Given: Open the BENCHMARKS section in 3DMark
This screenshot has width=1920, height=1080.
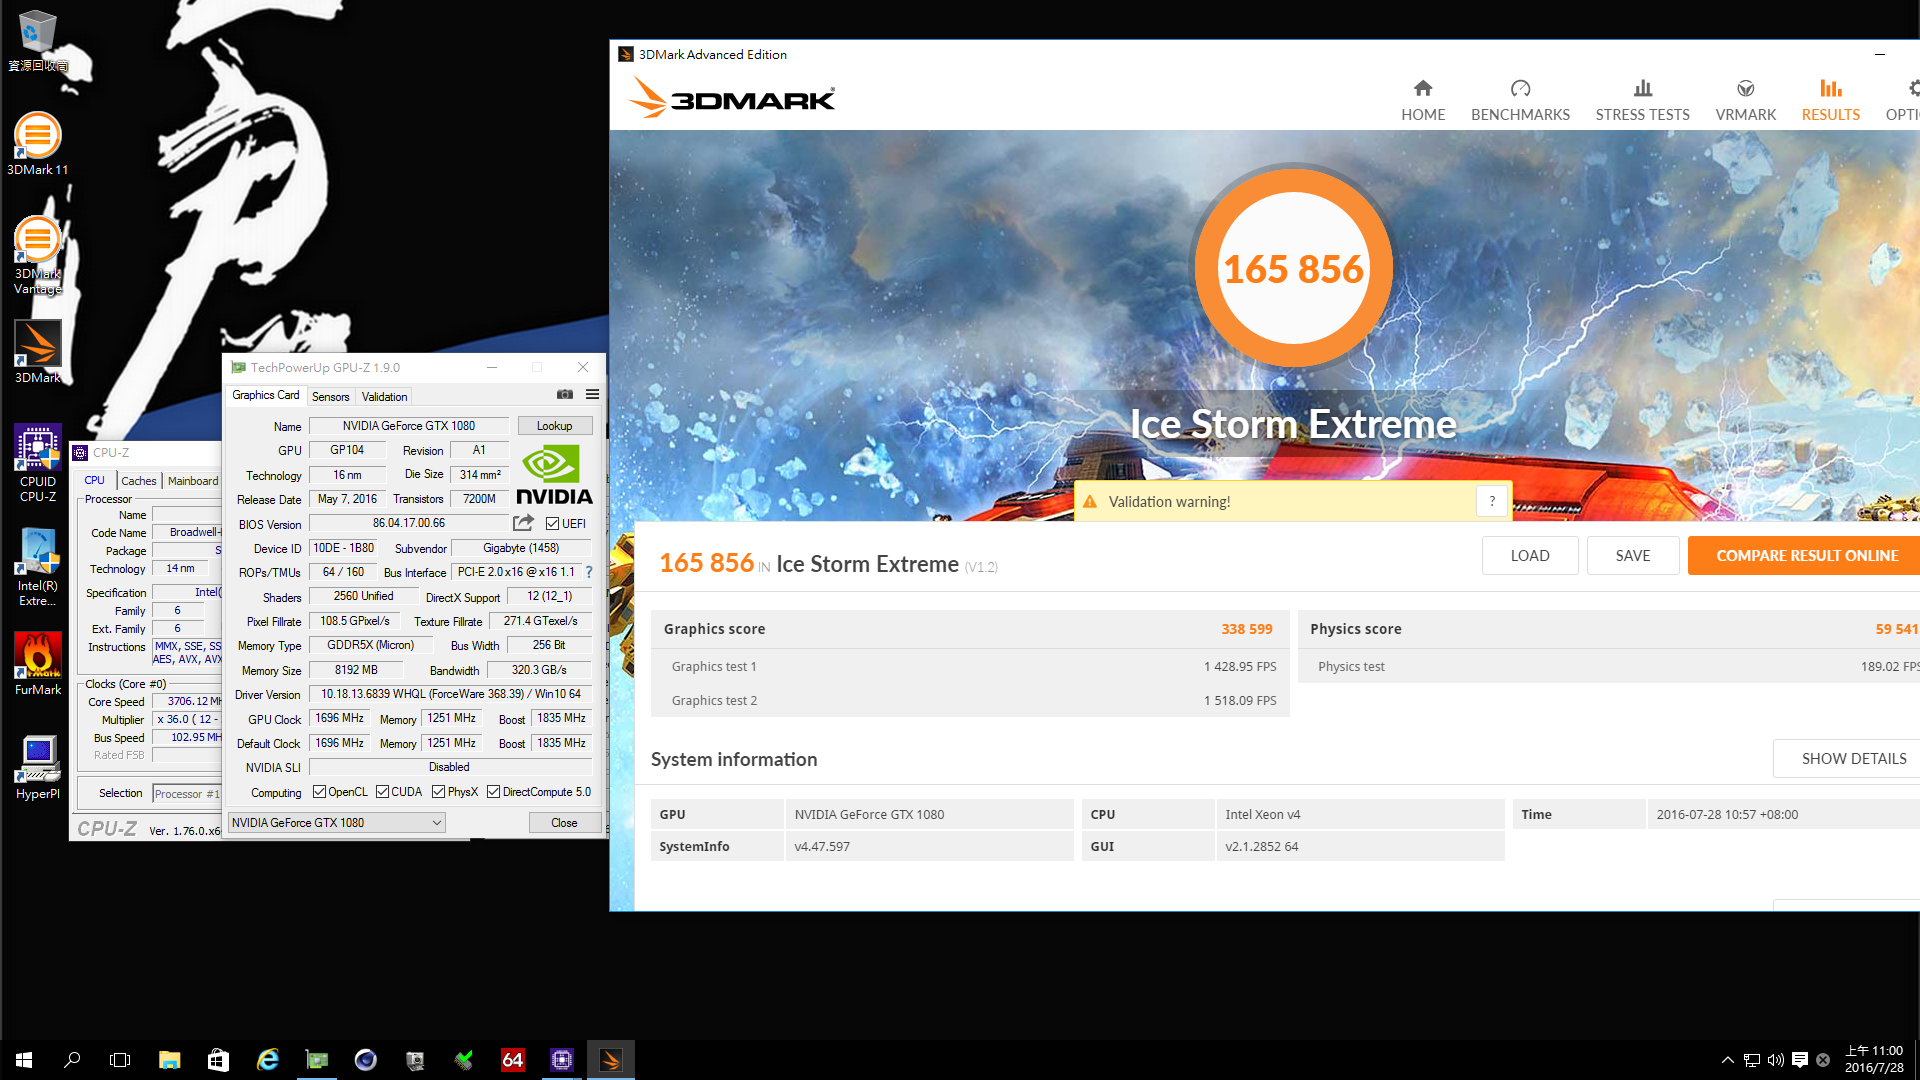Looking at the screenshot, I should click(1520, 100).
